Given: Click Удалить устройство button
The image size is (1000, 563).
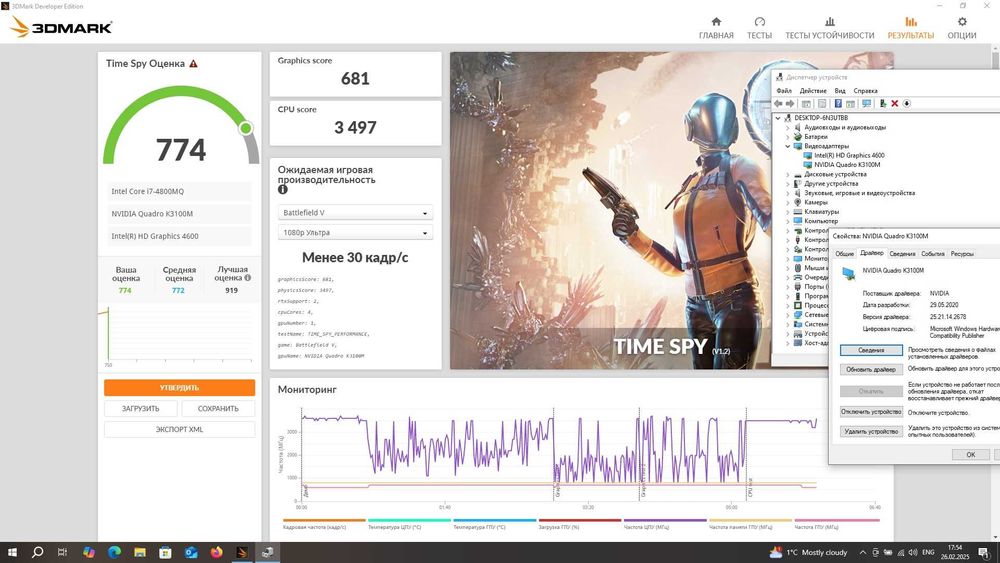Looking at the screenshot, I should tap(871, 432).
